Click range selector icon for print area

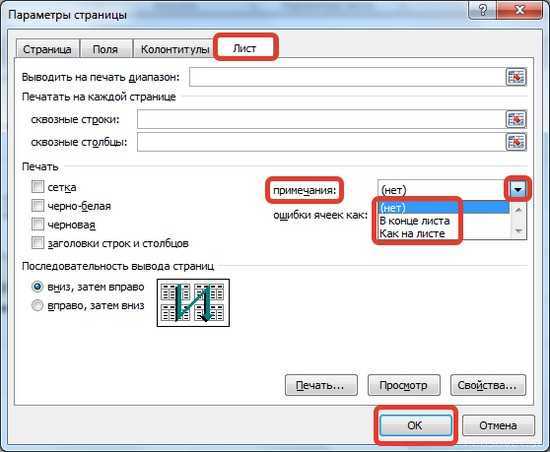pos(516,76)
